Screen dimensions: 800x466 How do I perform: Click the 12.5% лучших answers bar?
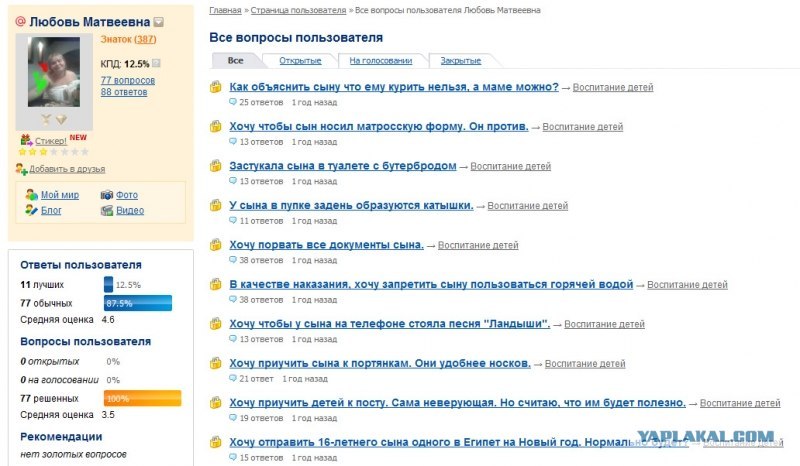click(x=108, y=285)
